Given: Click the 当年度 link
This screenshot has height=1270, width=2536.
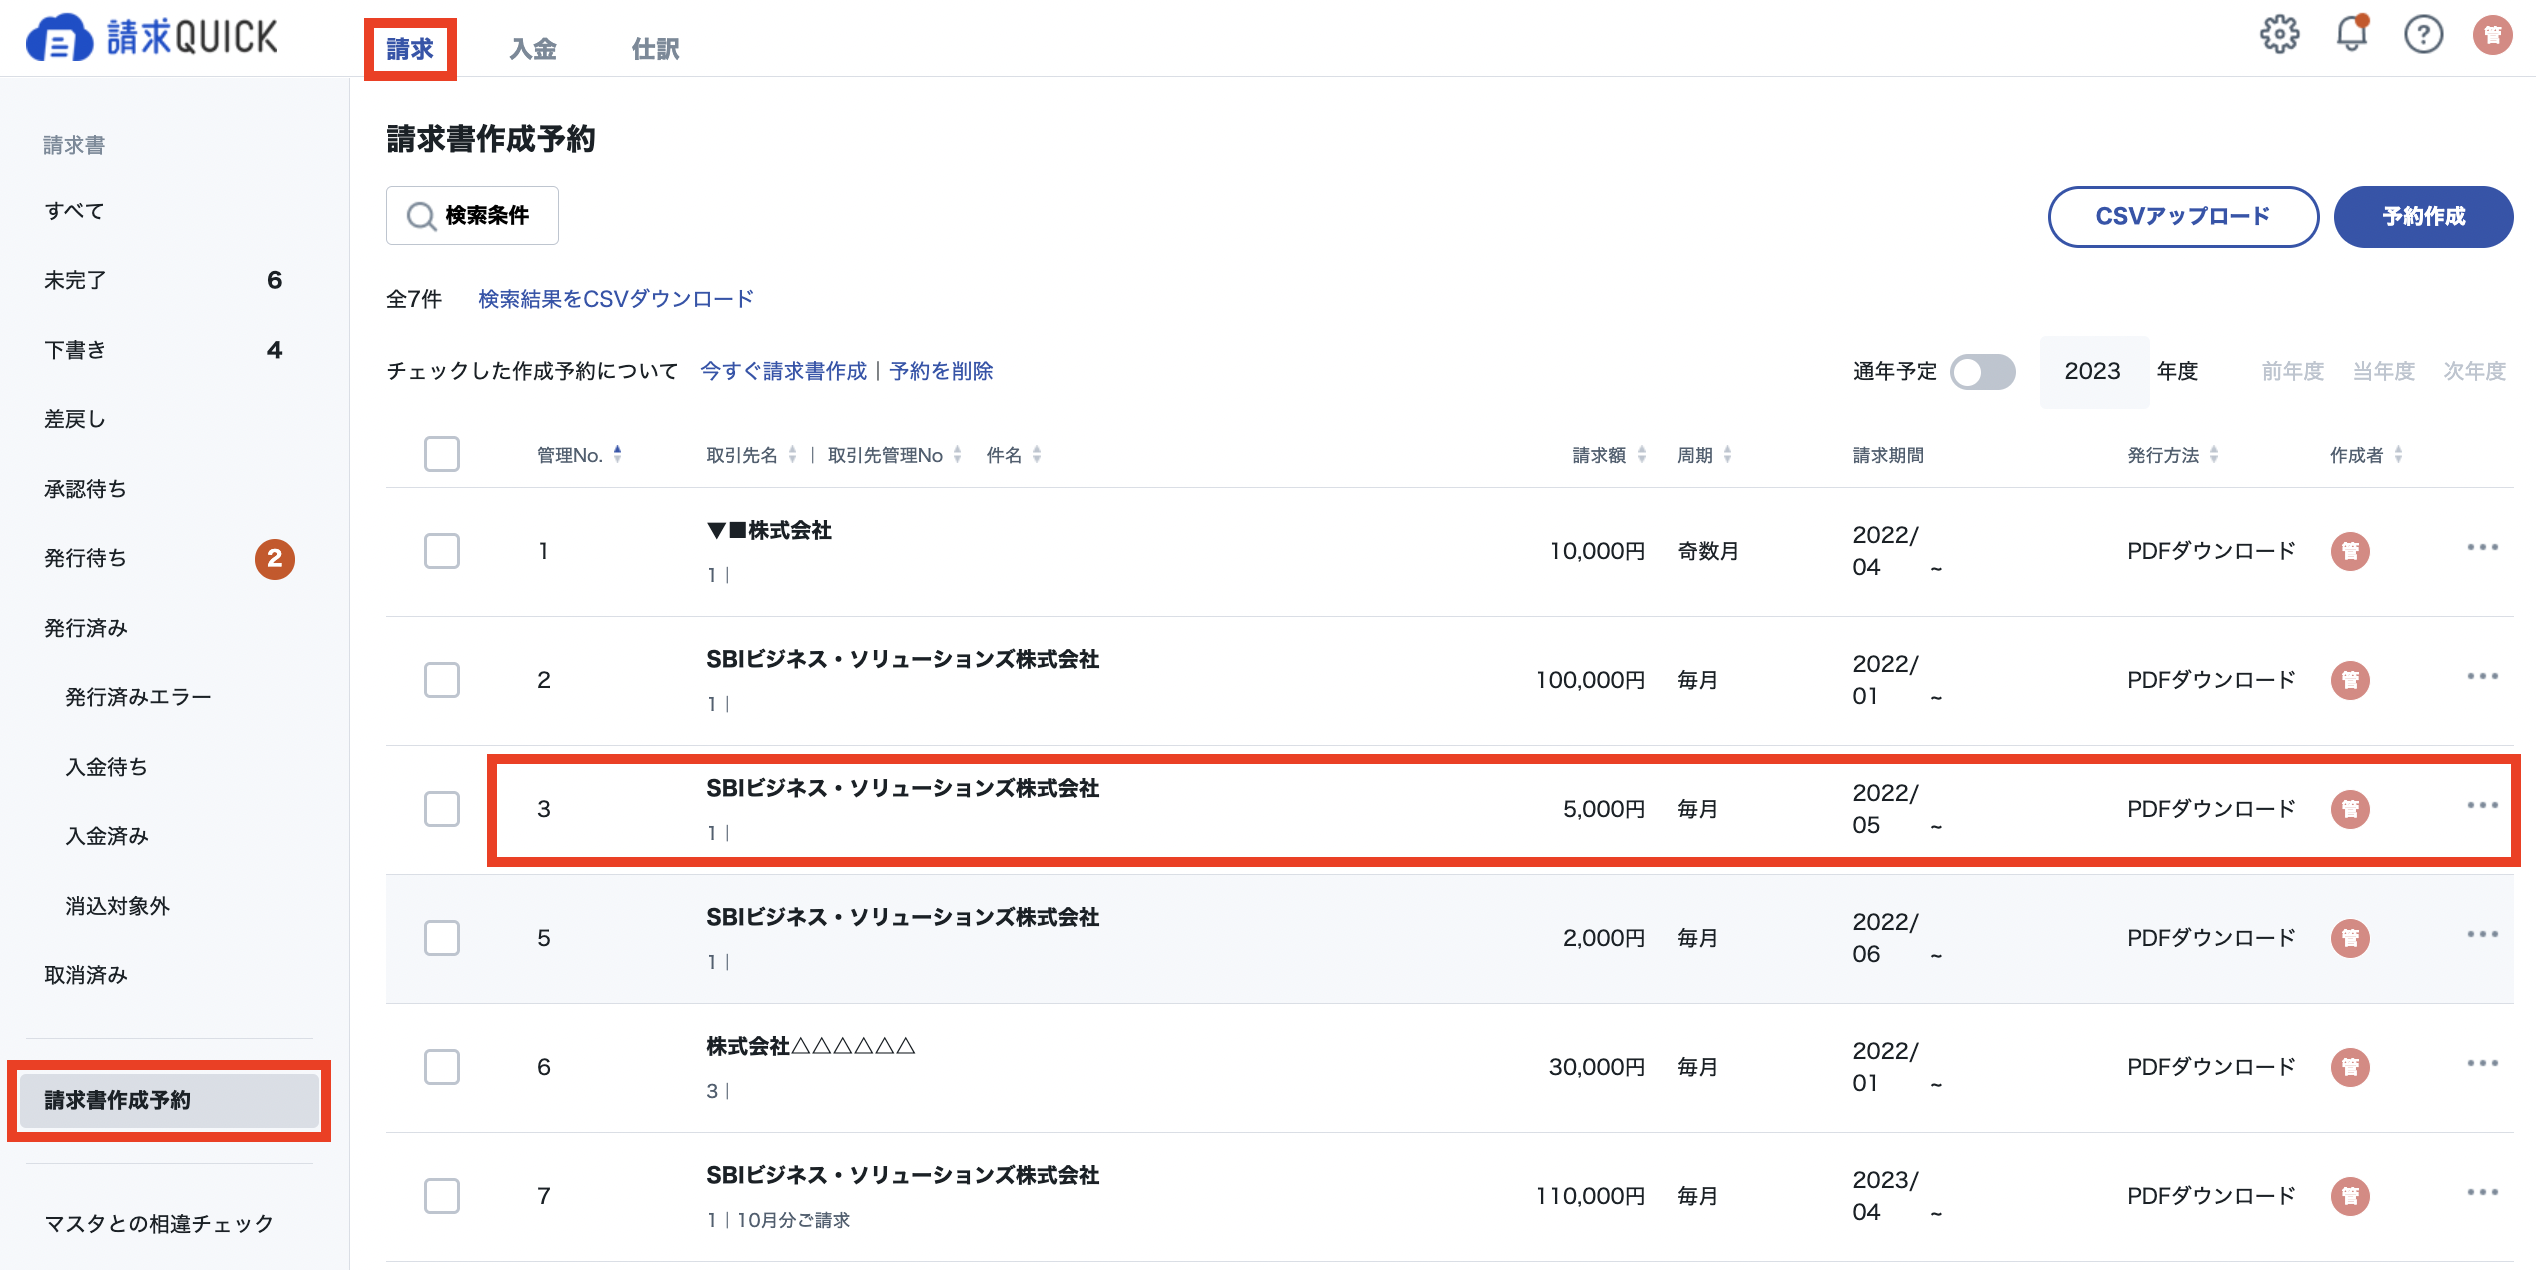Looking at the screenshot, I should pos(2383,371).
